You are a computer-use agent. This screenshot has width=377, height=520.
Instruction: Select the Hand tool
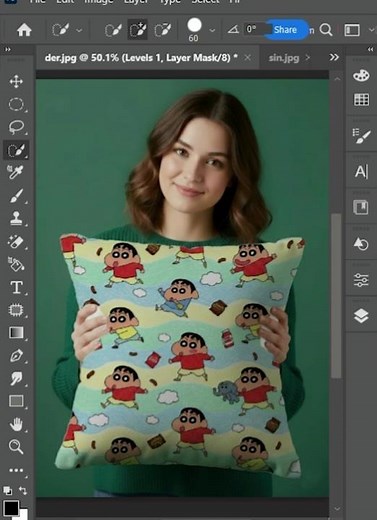click(x=16, y=424)
